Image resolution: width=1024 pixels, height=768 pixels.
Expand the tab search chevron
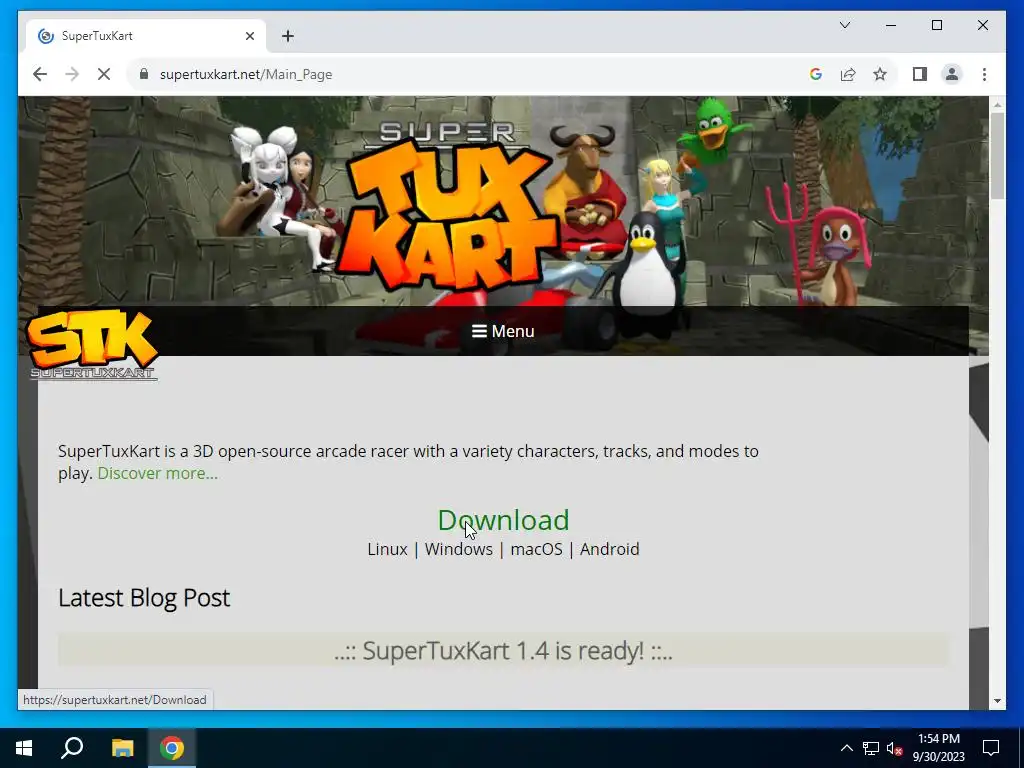coord(844,25)
